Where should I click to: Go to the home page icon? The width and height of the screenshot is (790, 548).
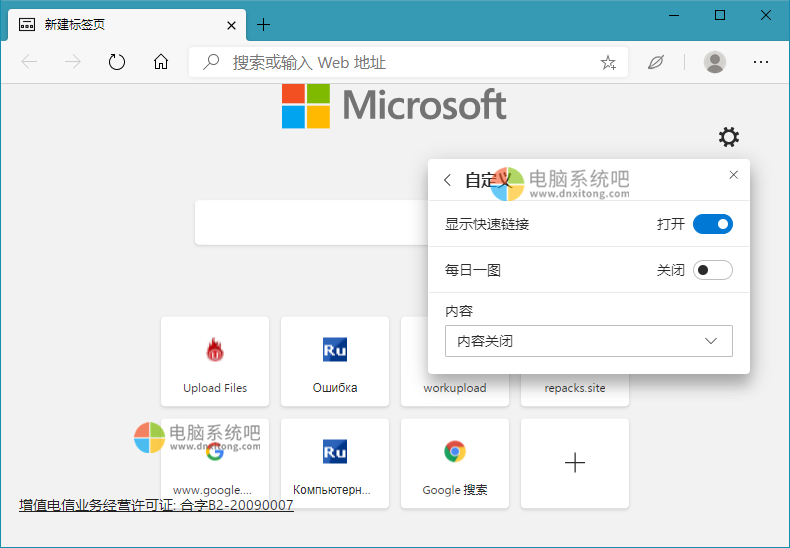point(161,62)
